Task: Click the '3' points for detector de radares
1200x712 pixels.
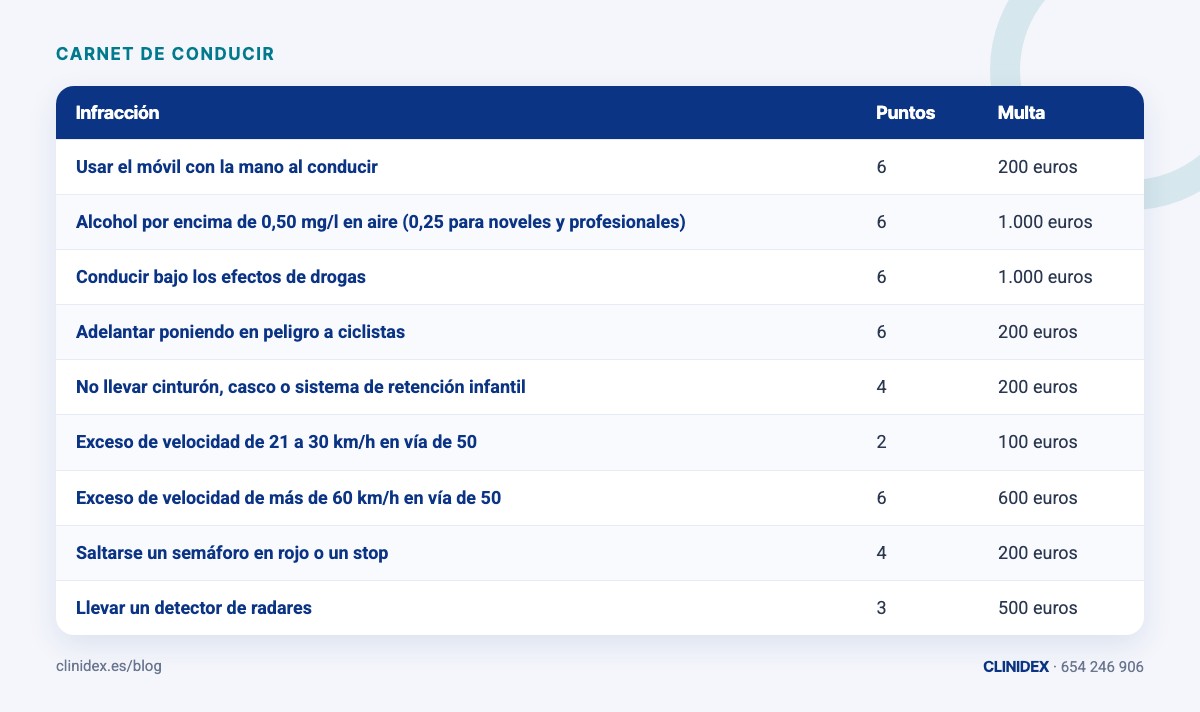Action: 881,608
